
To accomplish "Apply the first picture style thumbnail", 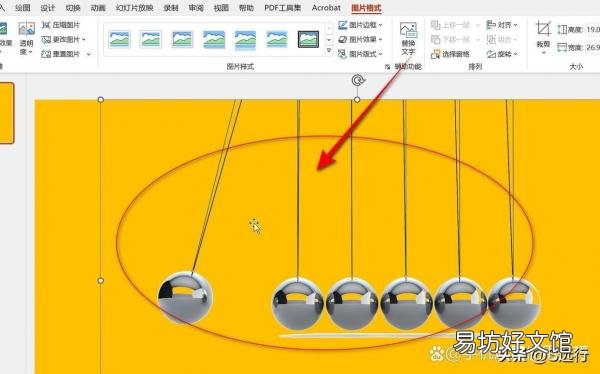I will point(119,39).
